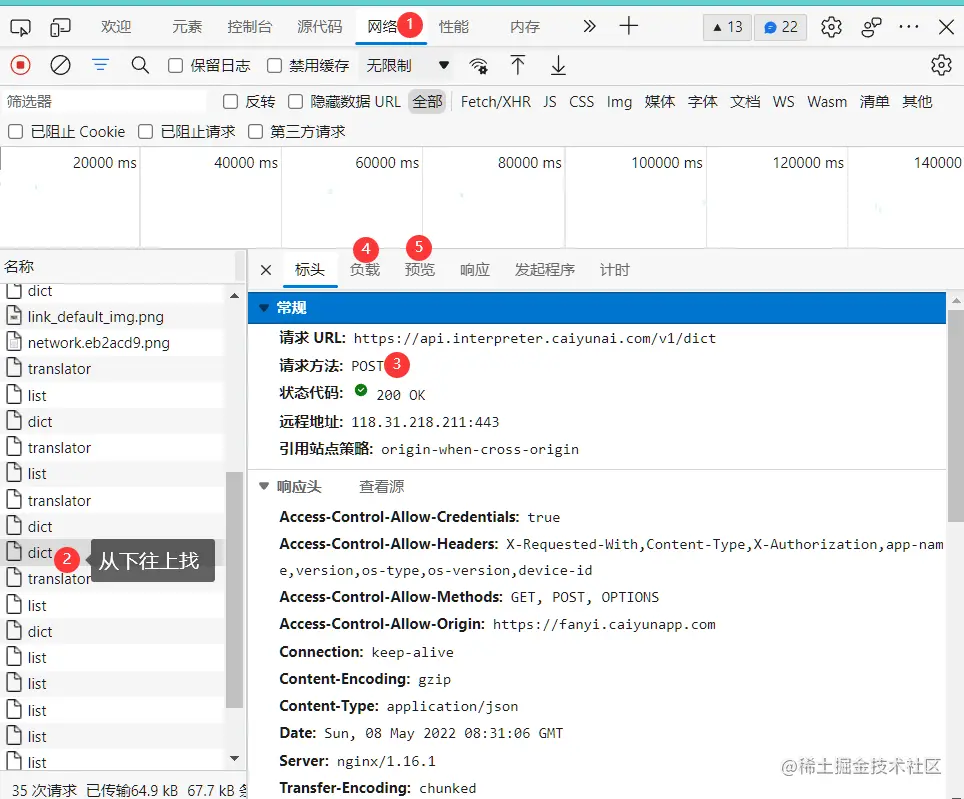Screen dimensions: 964x799
Task: Filter requests by Img
Action: tap(619, 101)
